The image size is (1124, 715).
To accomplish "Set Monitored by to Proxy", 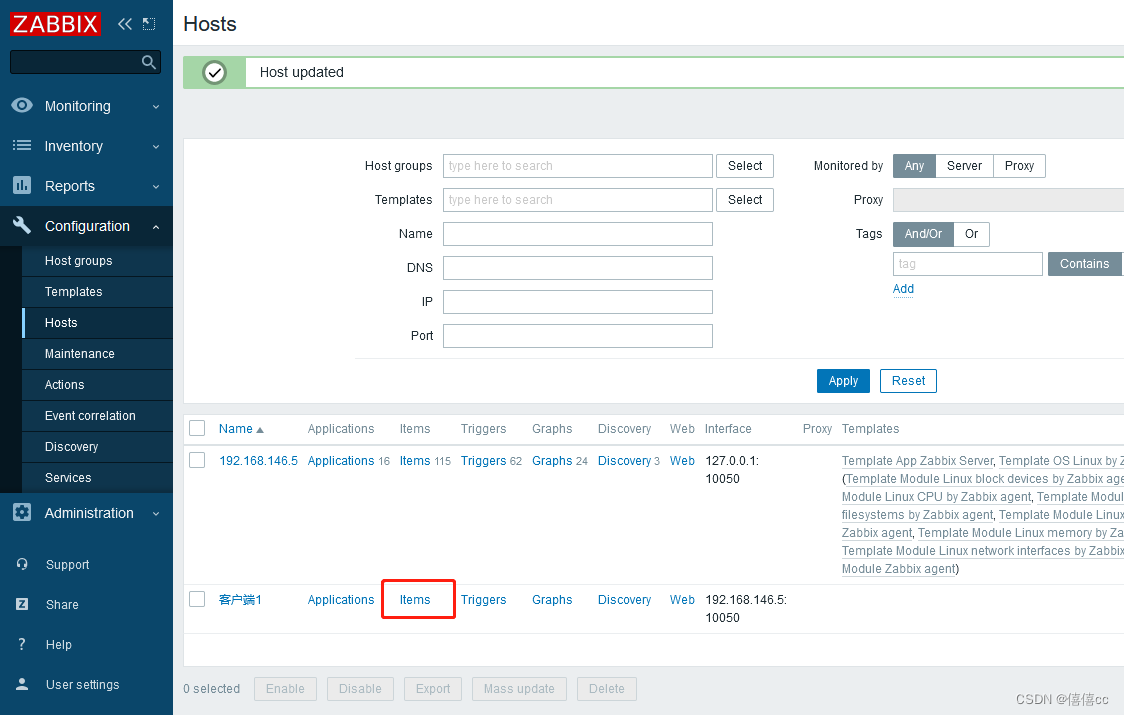I will click(1019, 166).
